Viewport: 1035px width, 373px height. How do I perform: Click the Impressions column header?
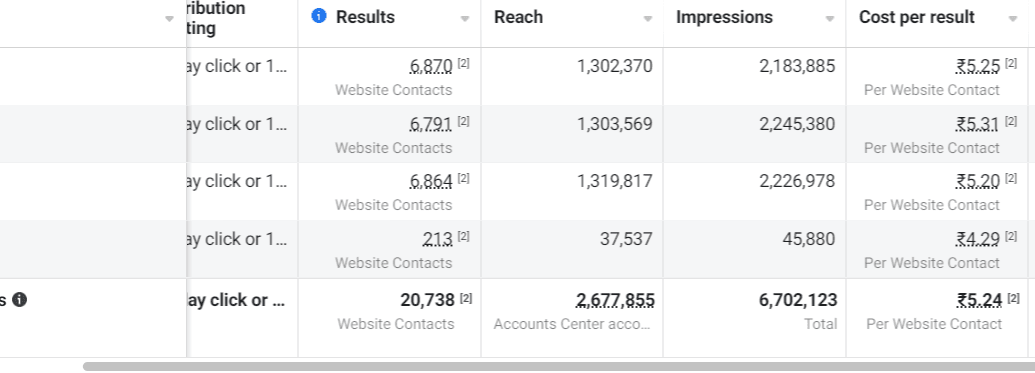click(x=724, y=17)
